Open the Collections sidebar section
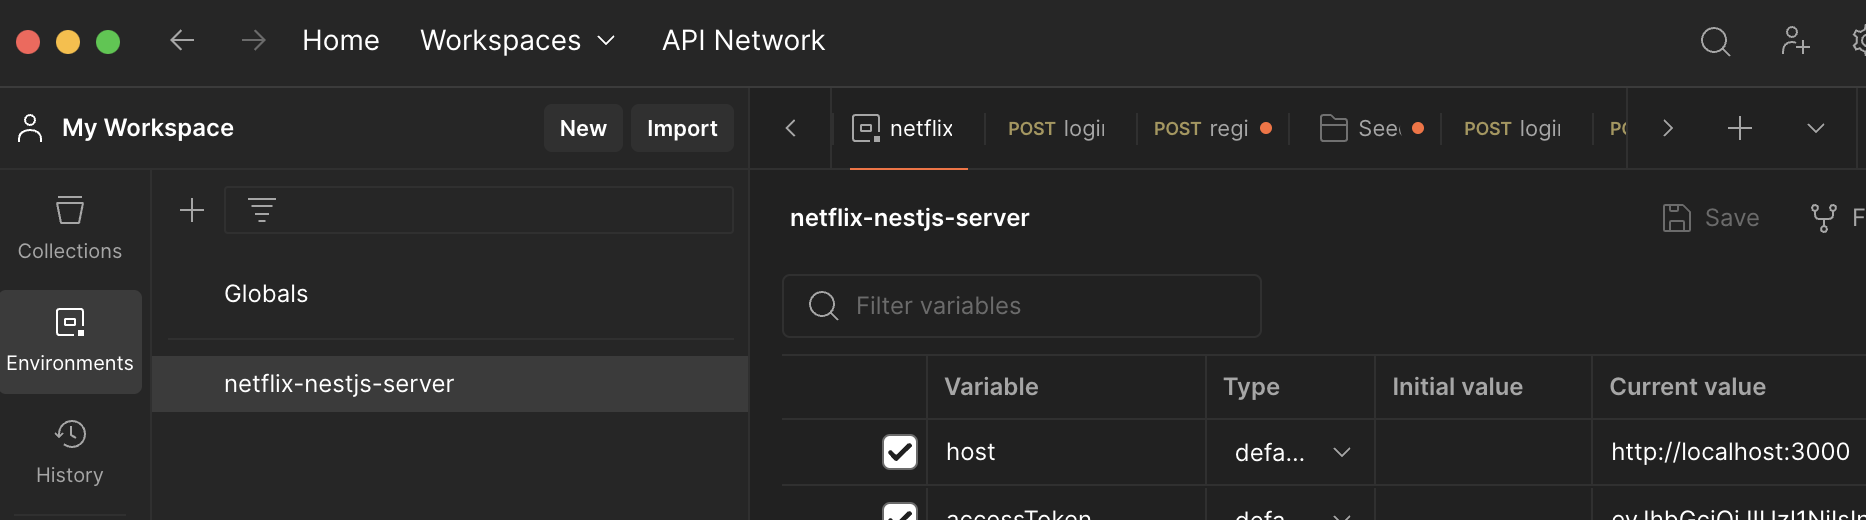The height and width of the screenshot is (520, 1866). [70, 229]
